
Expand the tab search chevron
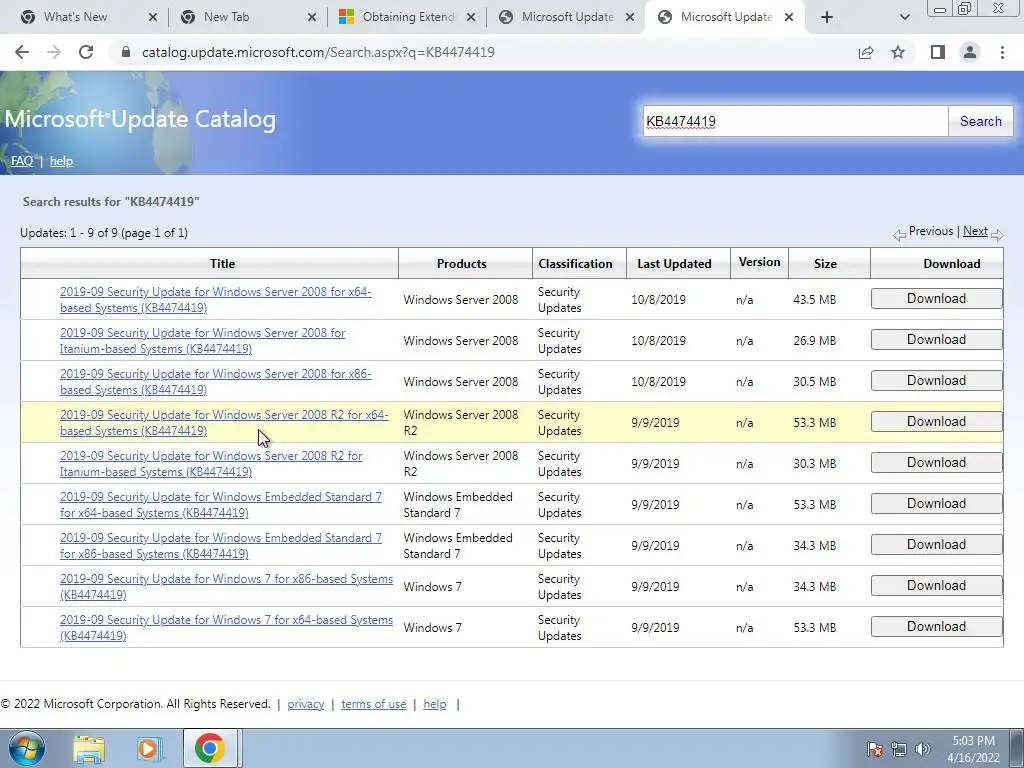tap(904, 17)
